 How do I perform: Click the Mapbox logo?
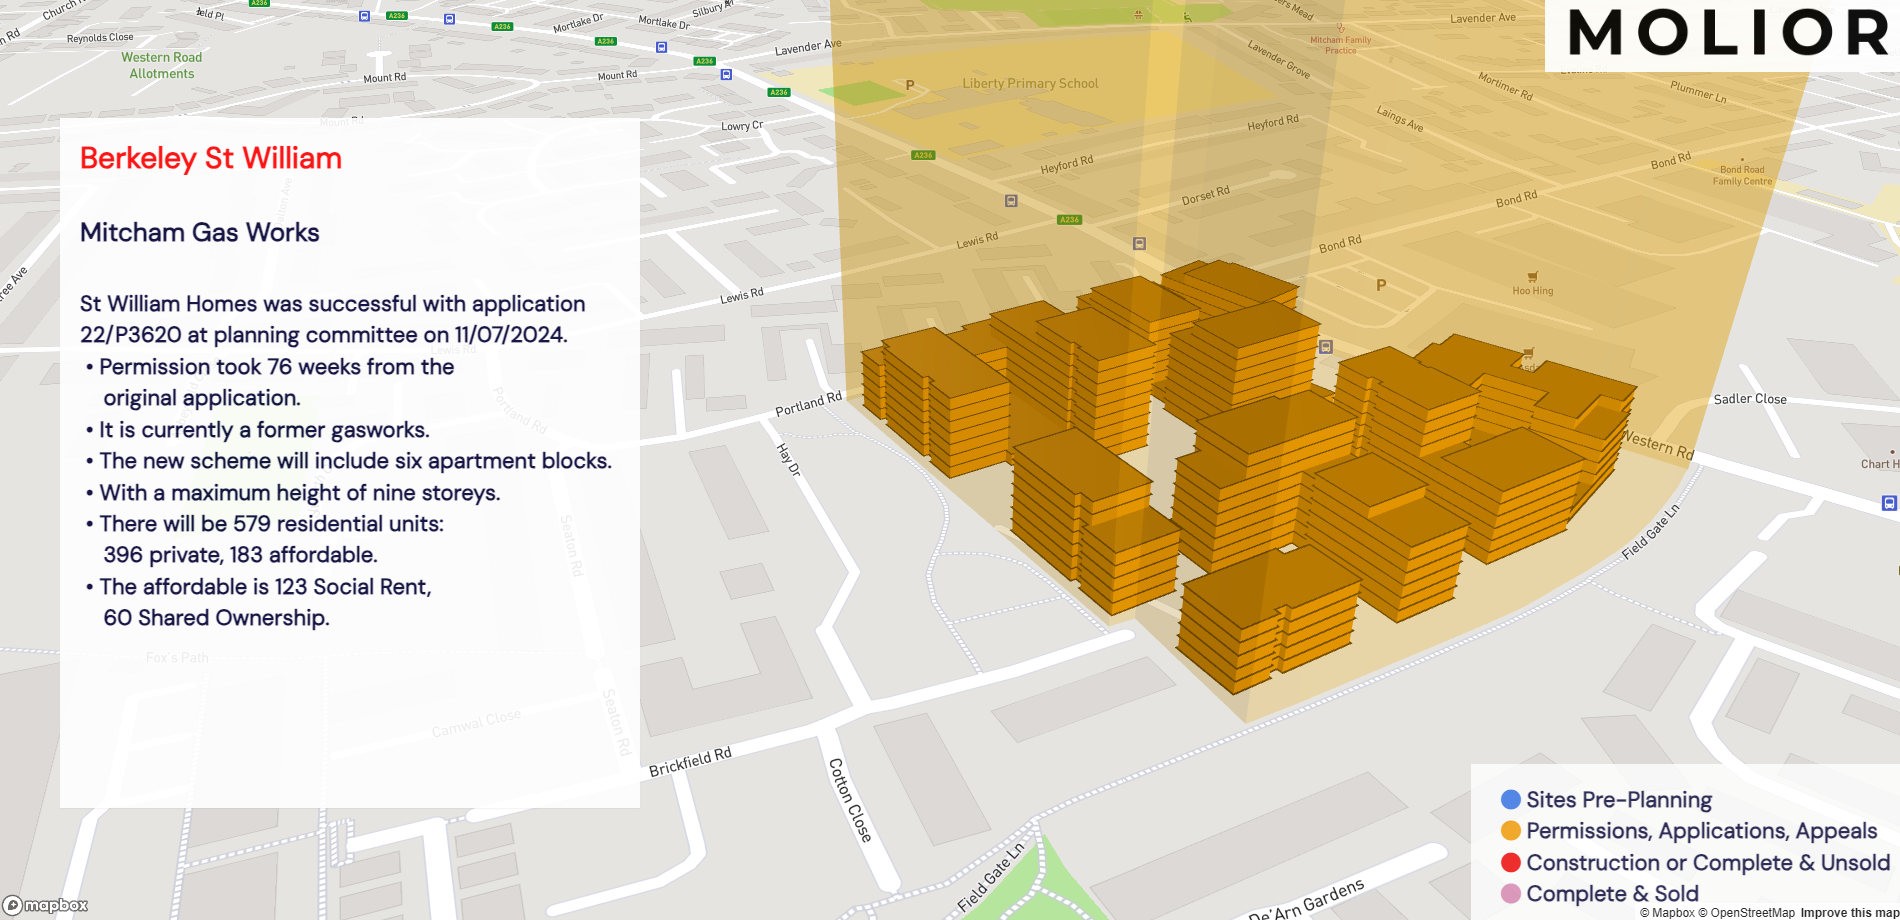tap(45, 905)
